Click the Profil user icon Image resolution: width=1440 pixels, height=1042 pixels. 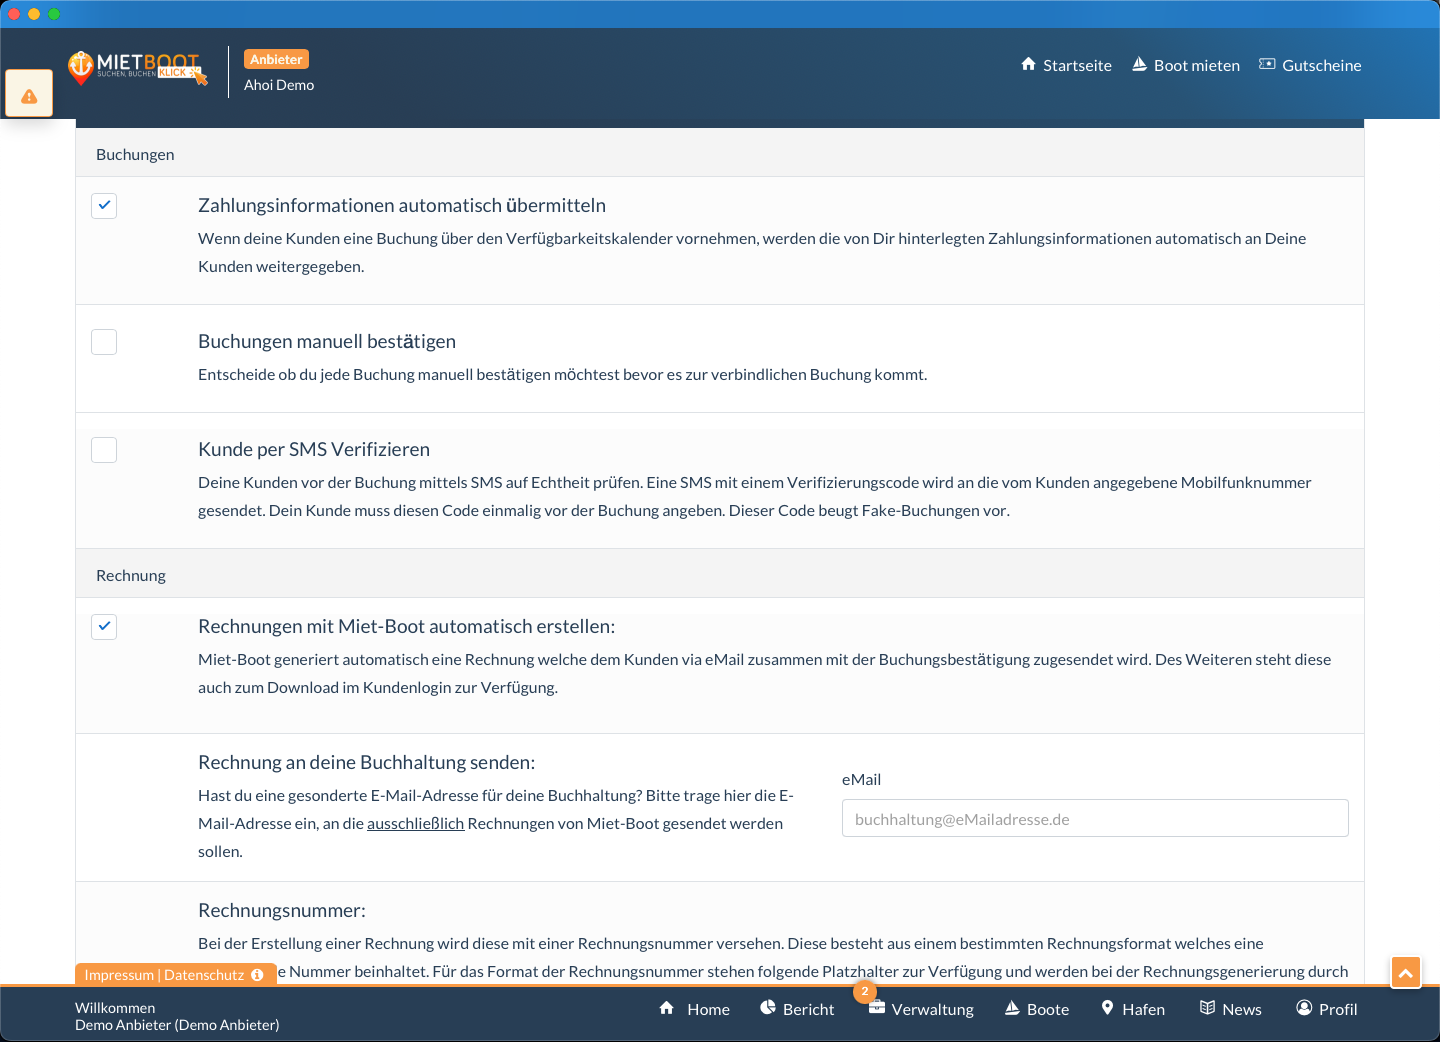(1304, 1008)
